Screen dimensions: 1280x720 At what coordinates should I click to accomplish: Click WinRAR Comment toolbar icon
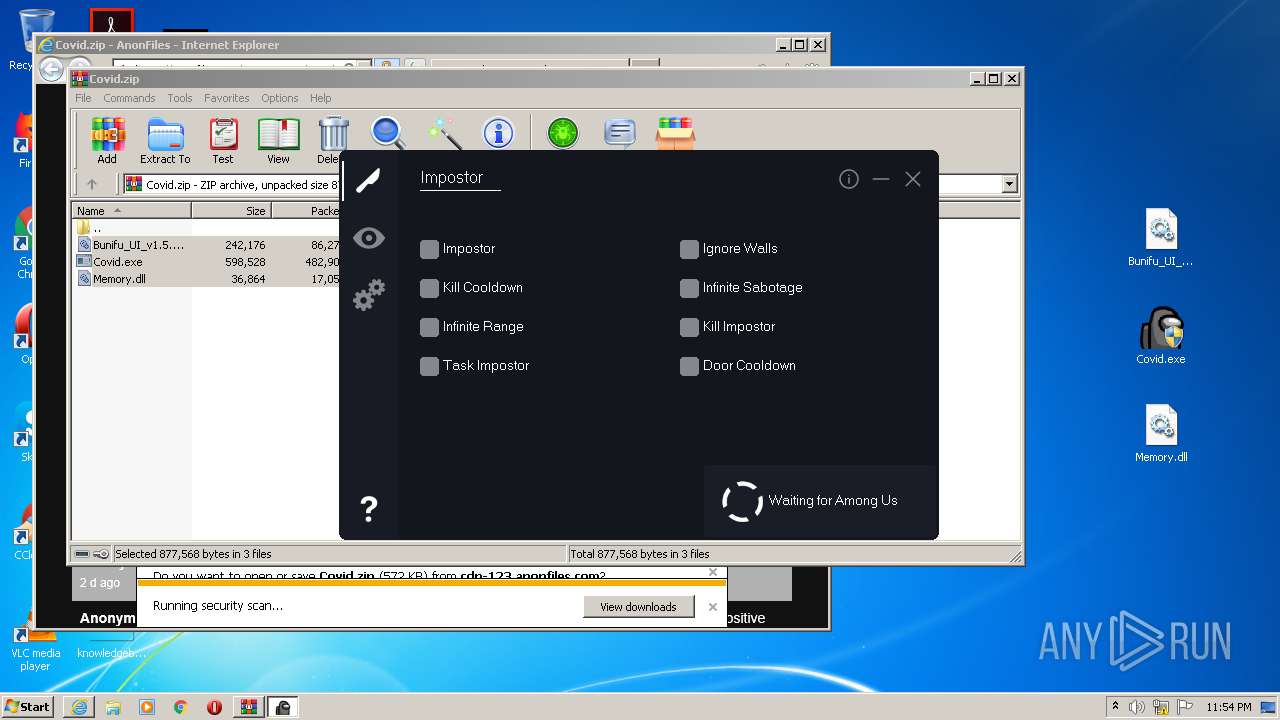(x=620, y=133)
